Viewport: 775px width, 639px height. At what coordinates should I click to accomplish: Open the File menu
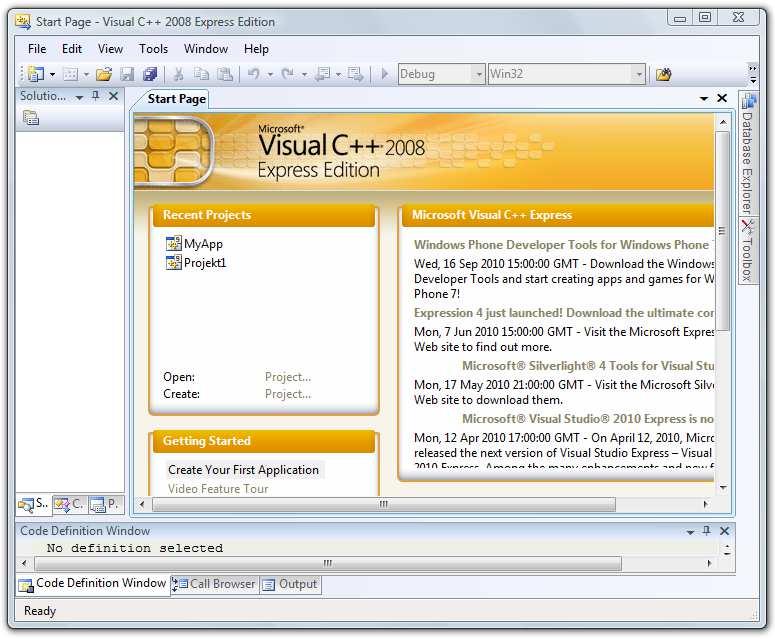[37, 49]
